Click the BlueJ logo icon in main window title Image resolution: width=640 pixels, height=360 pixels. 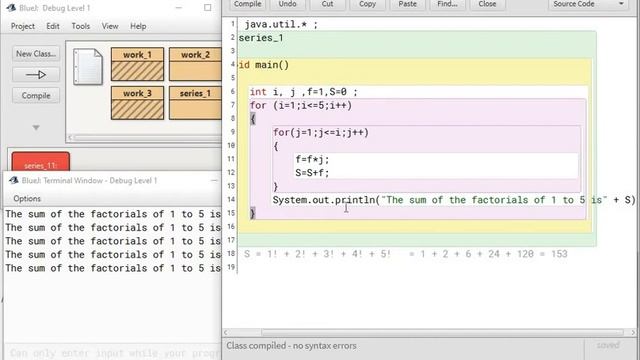pos(11,8)
